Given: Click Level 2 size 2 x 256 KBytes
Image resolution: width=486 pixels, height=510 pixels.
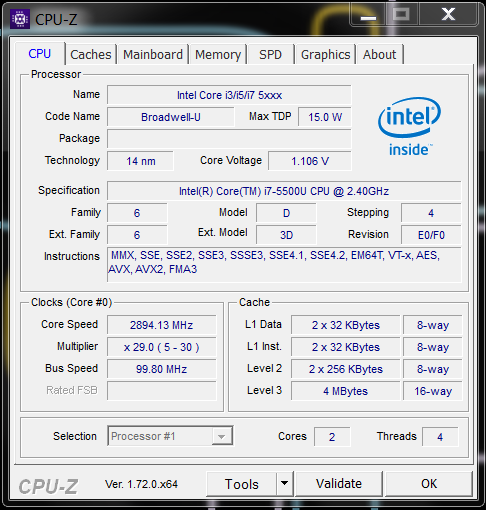Looking at the screenshot, I should (345, 369).
